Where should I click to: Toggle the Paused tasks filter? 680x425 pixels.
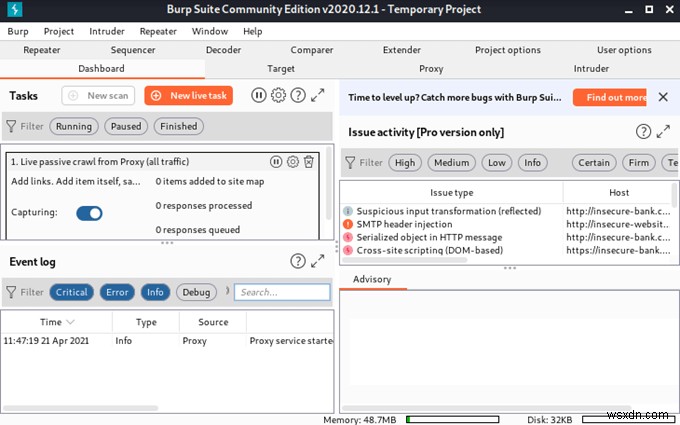point(126,126)
